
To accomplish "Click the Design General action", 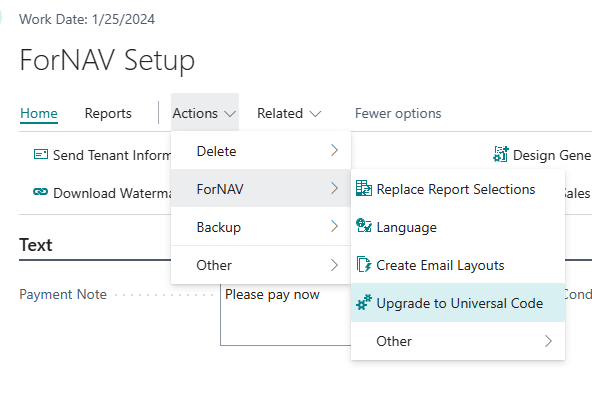I will [x=542, y=155].
